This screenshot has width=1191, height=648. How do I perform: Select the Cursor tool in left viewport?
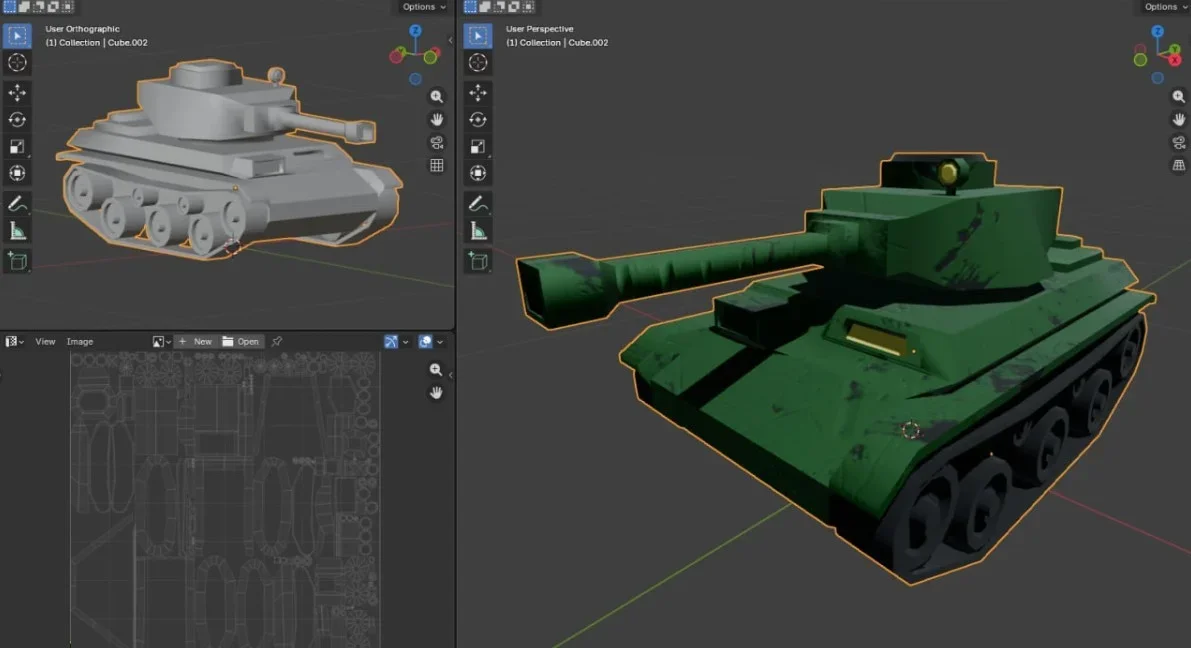(x=17, y=63)
